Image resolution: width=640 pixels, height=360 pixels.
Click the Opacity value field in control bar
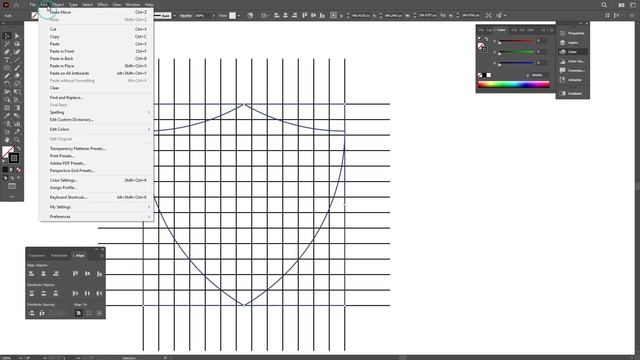coord(202,16)
